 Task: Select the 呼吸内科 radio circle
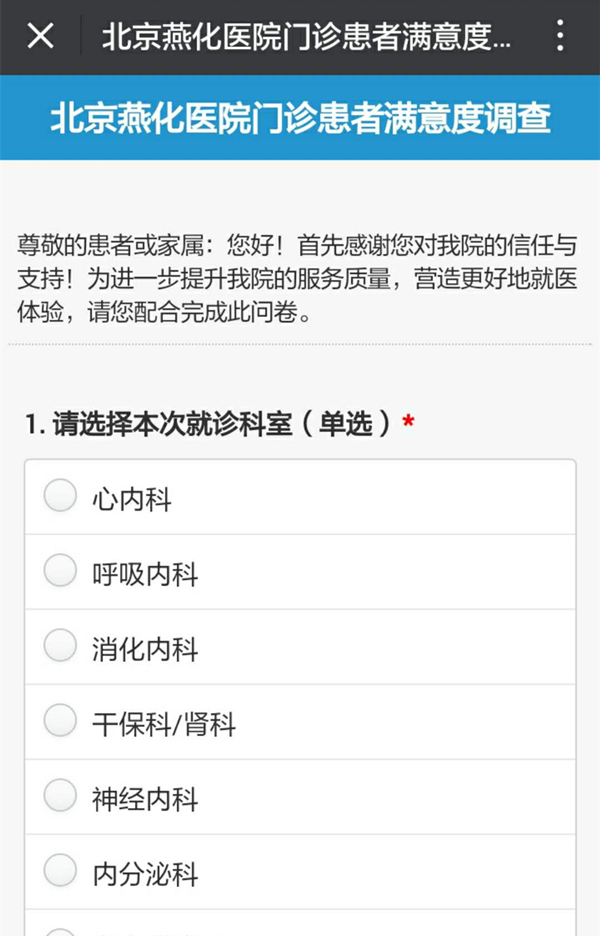(x=60, y=570)
